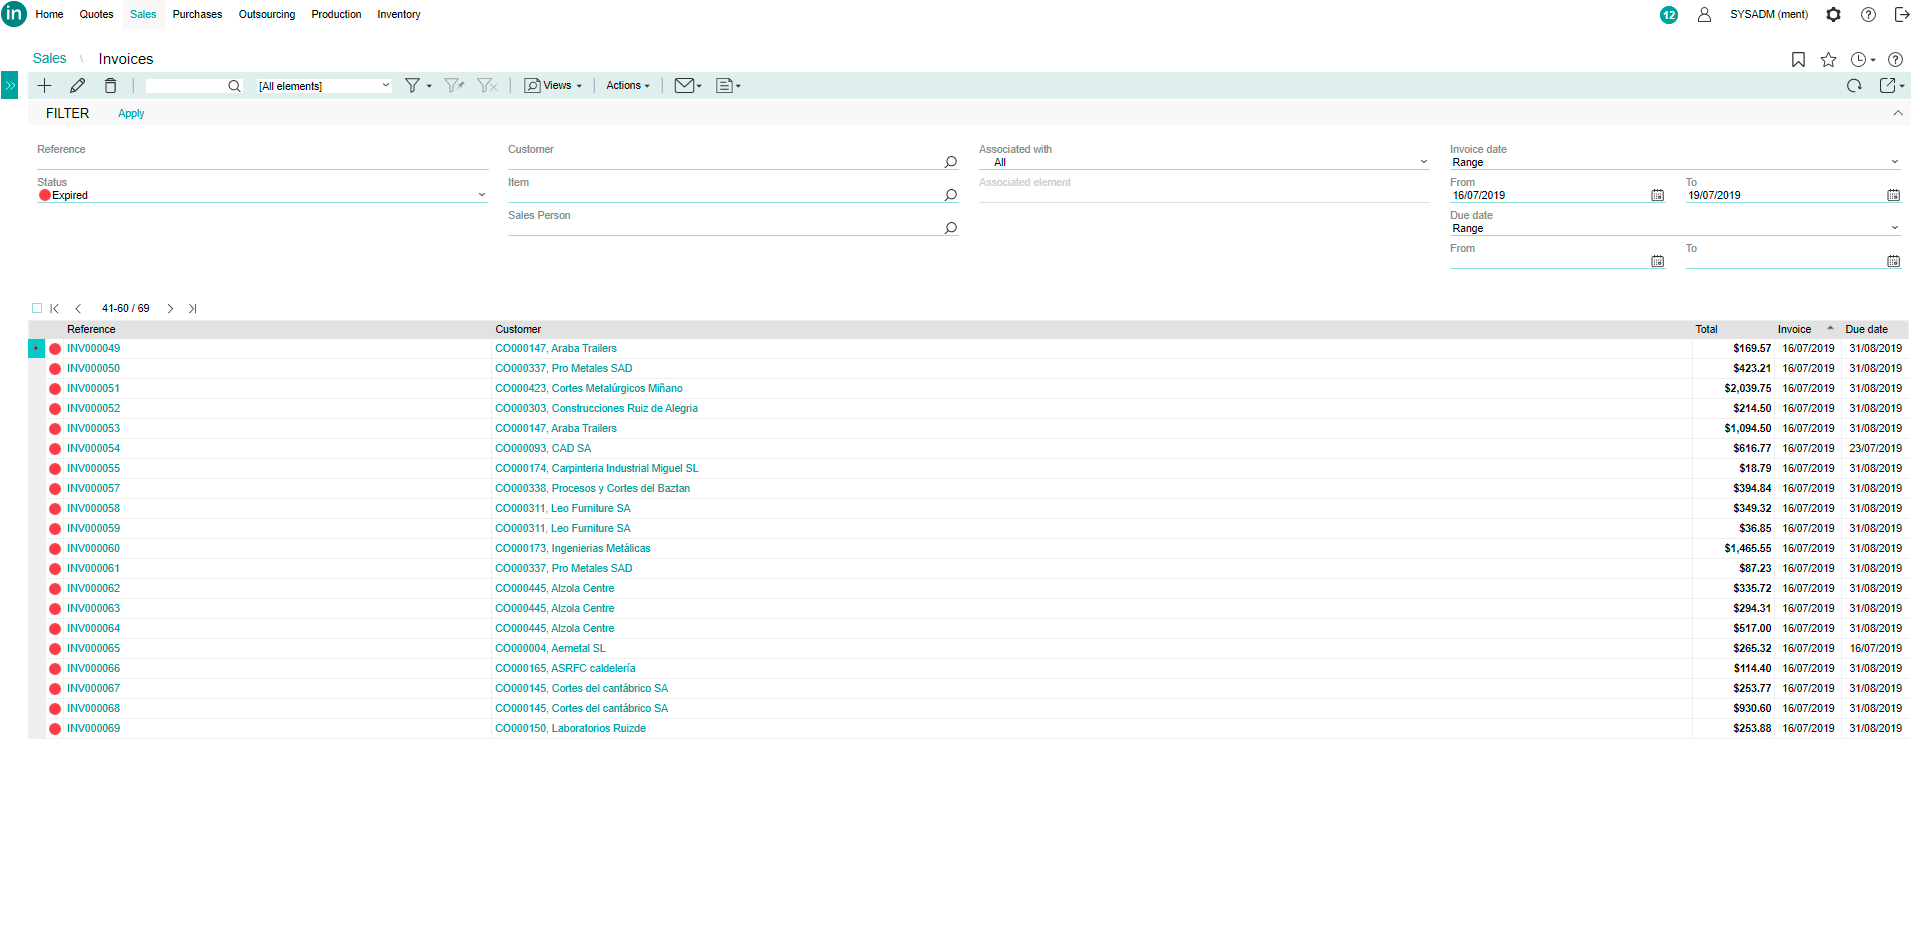Viewport: 1920px width, 937px height.
Task: Click the trash delete icon
Action: point(111,86)
